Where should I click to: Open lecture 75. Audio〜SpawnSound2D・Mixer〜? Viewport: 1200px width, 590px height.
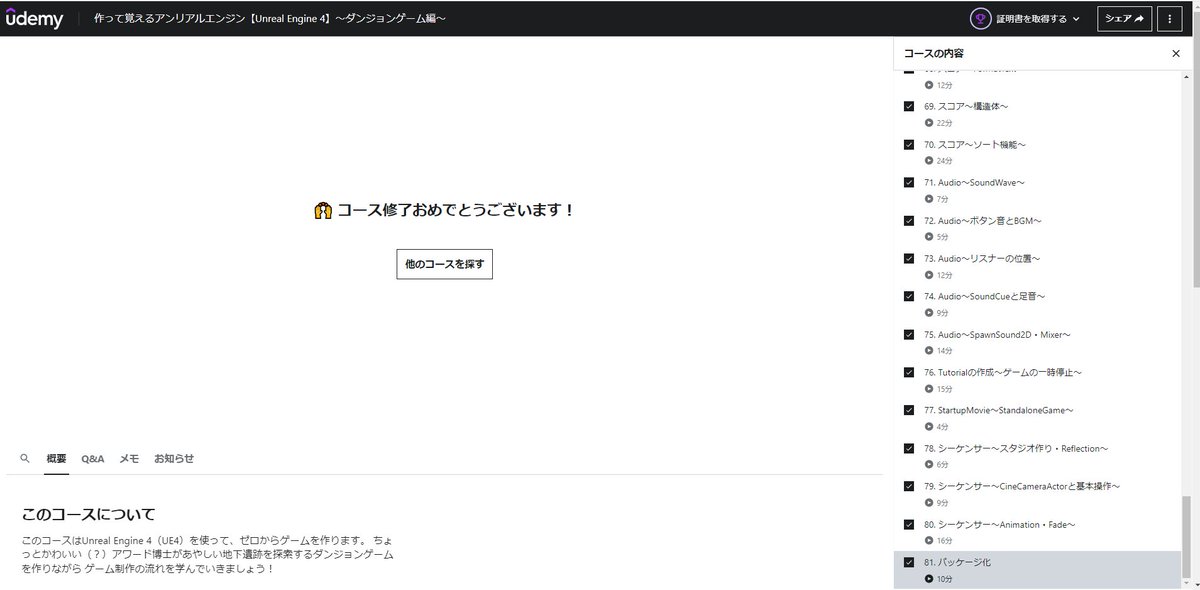pyautogui.click(x=997, y=334)
